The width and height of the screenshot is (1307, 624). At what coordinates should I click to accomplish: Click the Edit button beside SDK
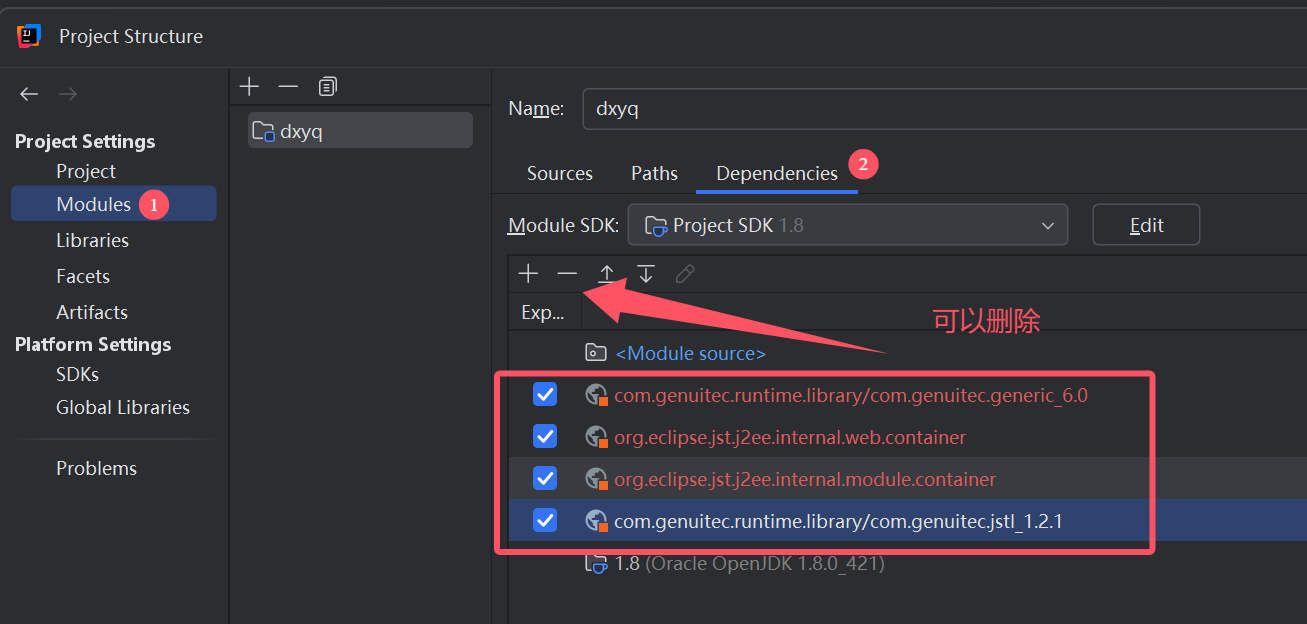tap(1146, 225)
